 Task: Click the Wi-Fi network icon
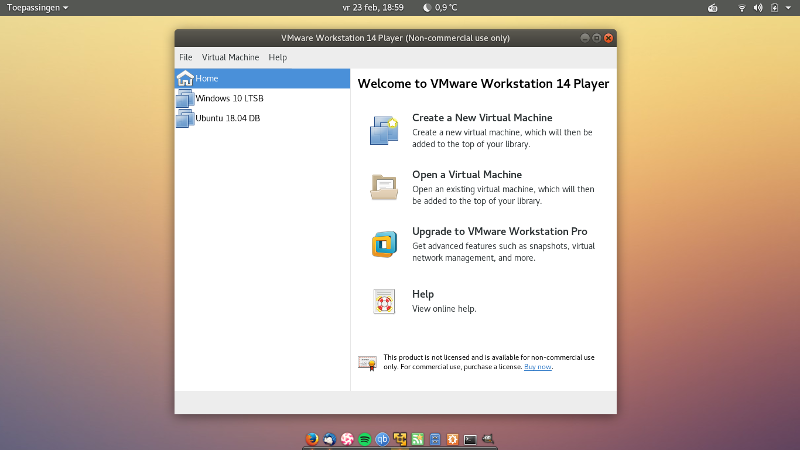[x=742, y=8]
